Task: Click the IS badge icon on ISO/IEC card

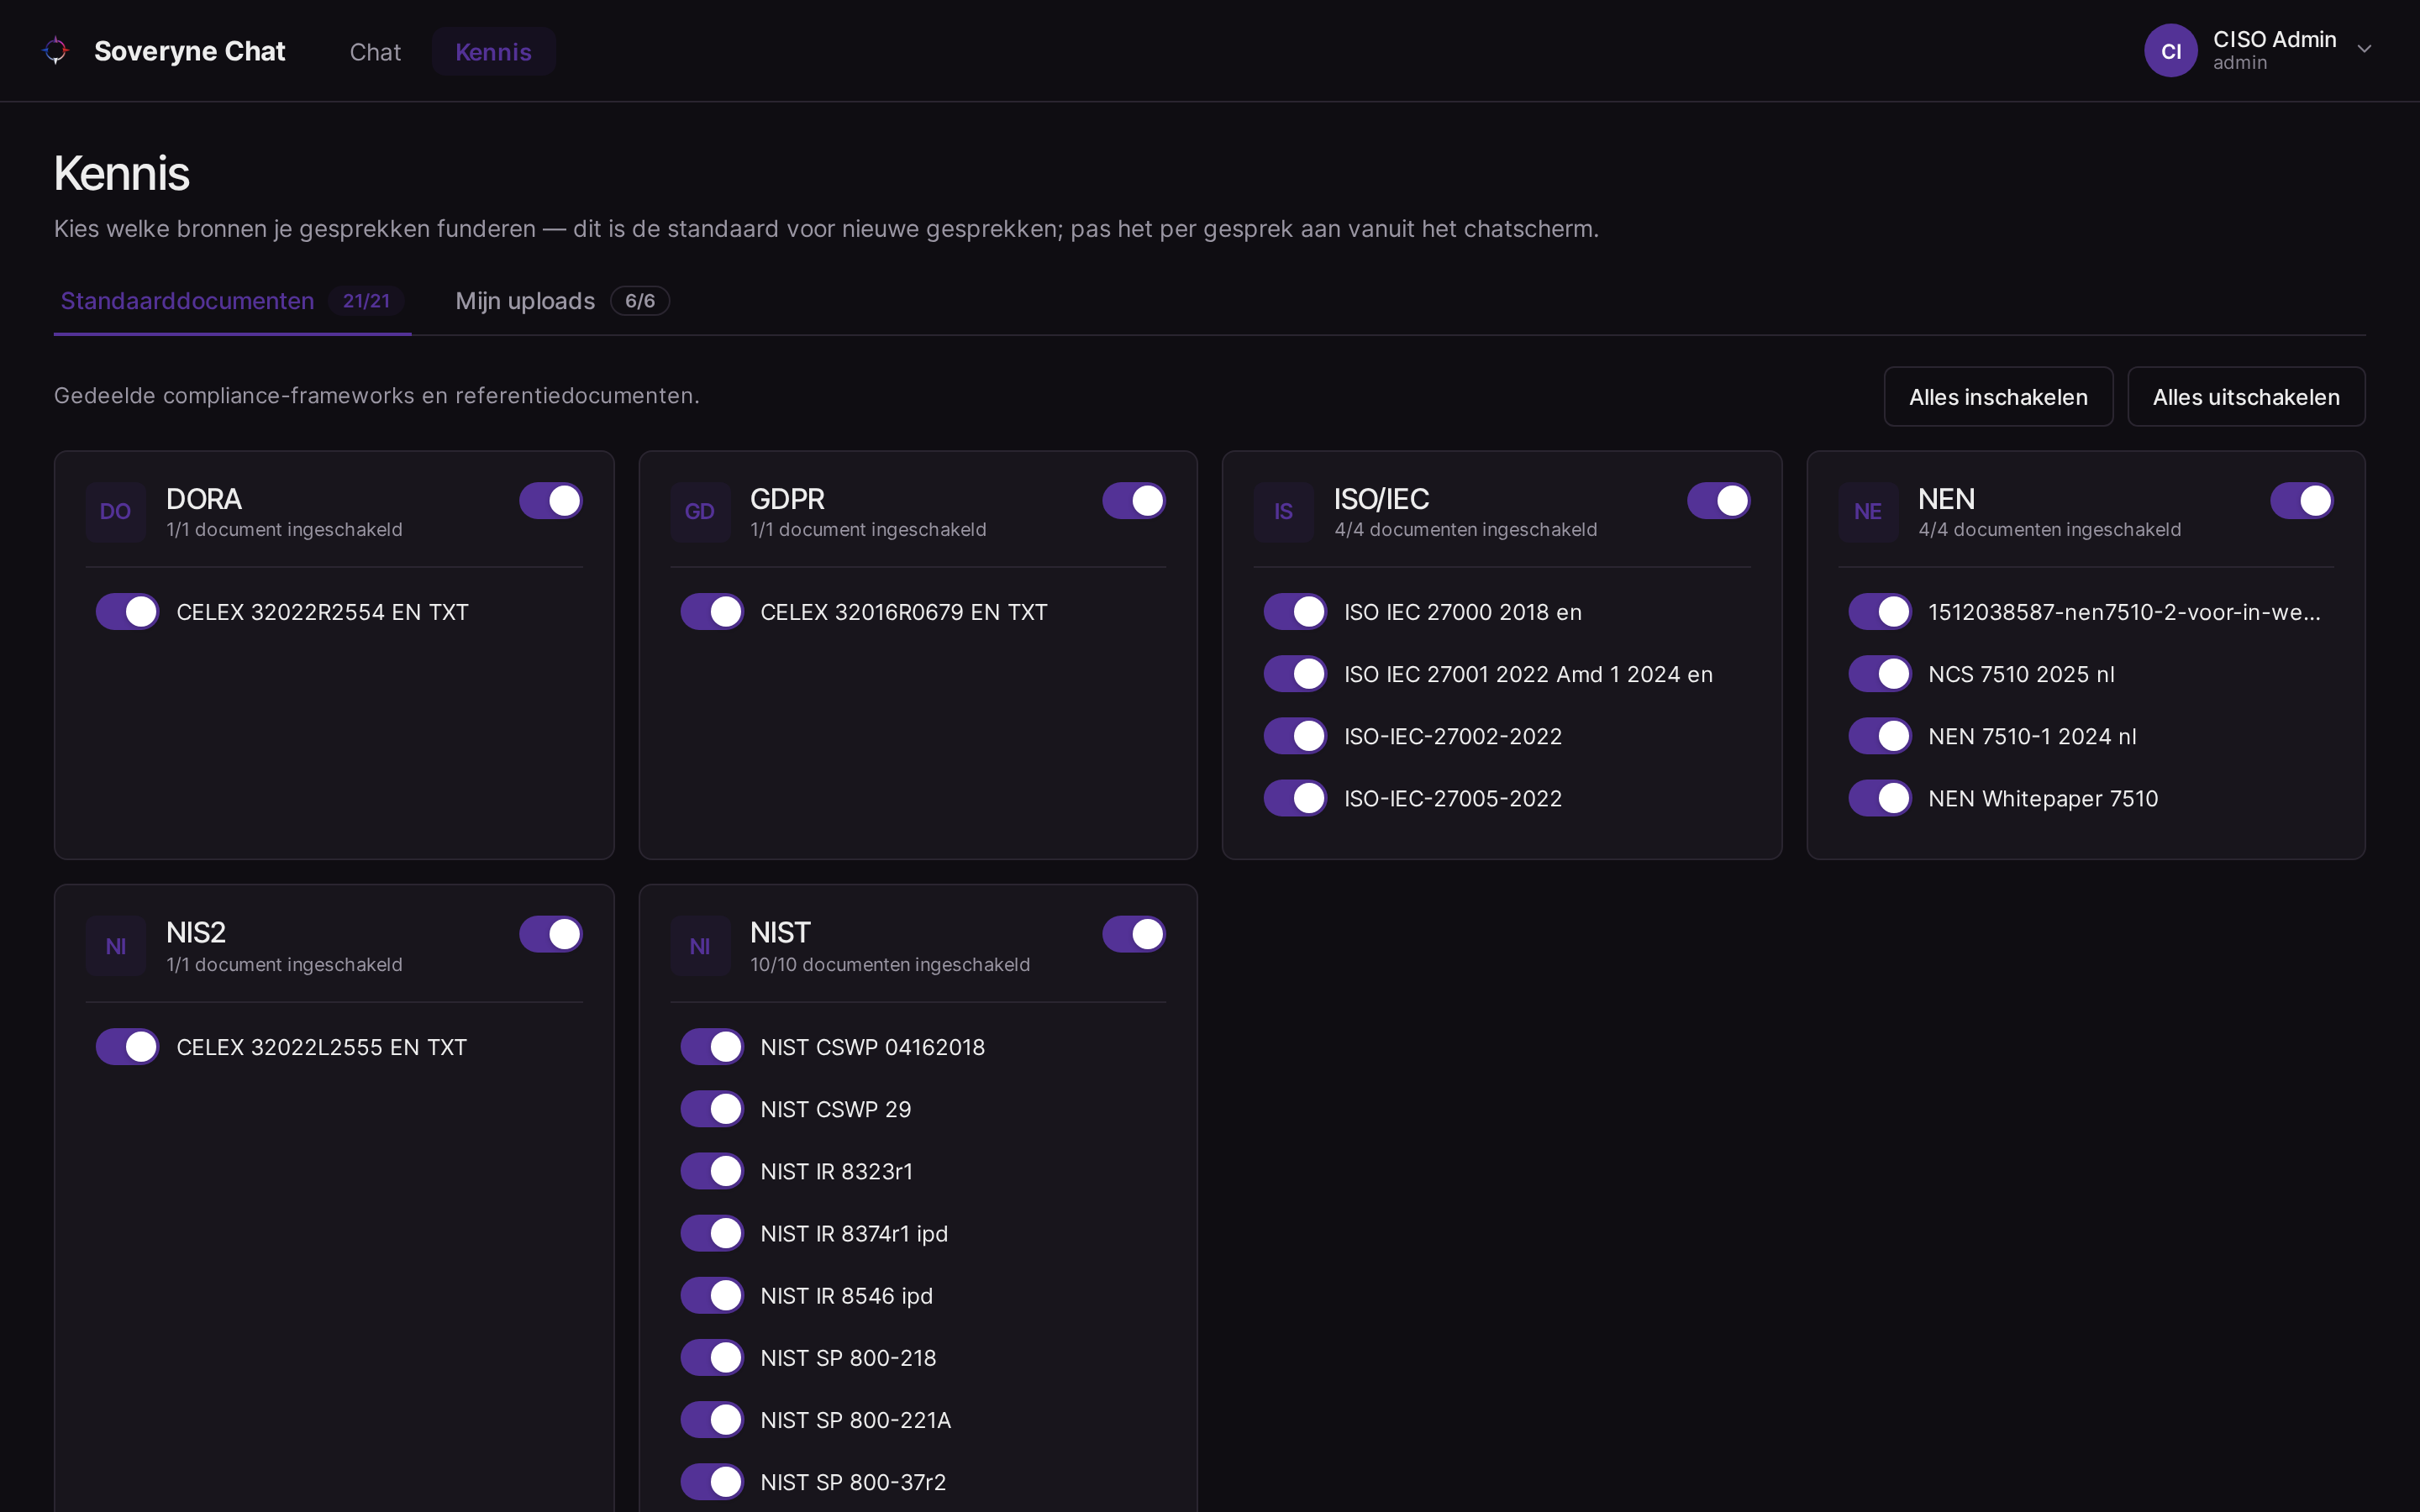Action: (1284, 512)
